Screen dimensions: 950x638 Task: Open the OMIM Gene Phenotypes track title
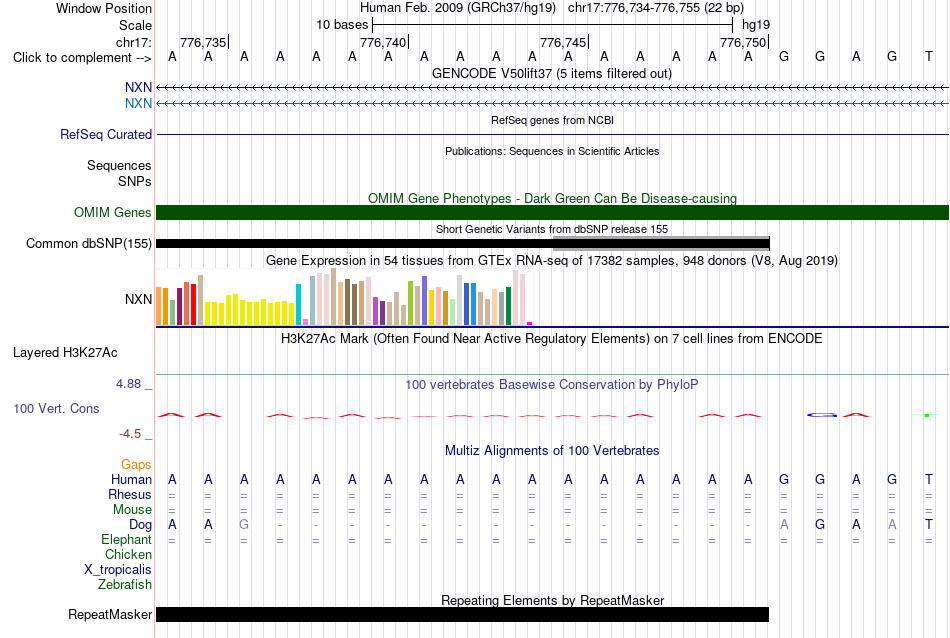click(x=552, y=198)
